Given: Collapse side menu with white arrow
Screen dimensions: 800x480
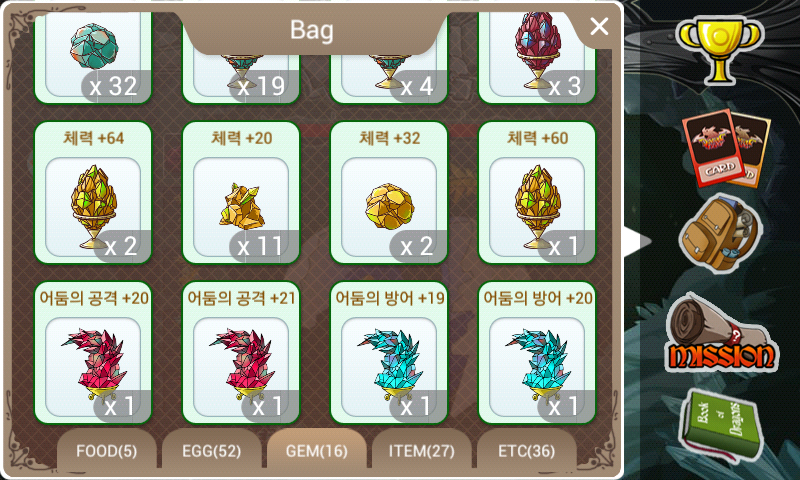Looking at the screenshot, I should tap(637, 241).
